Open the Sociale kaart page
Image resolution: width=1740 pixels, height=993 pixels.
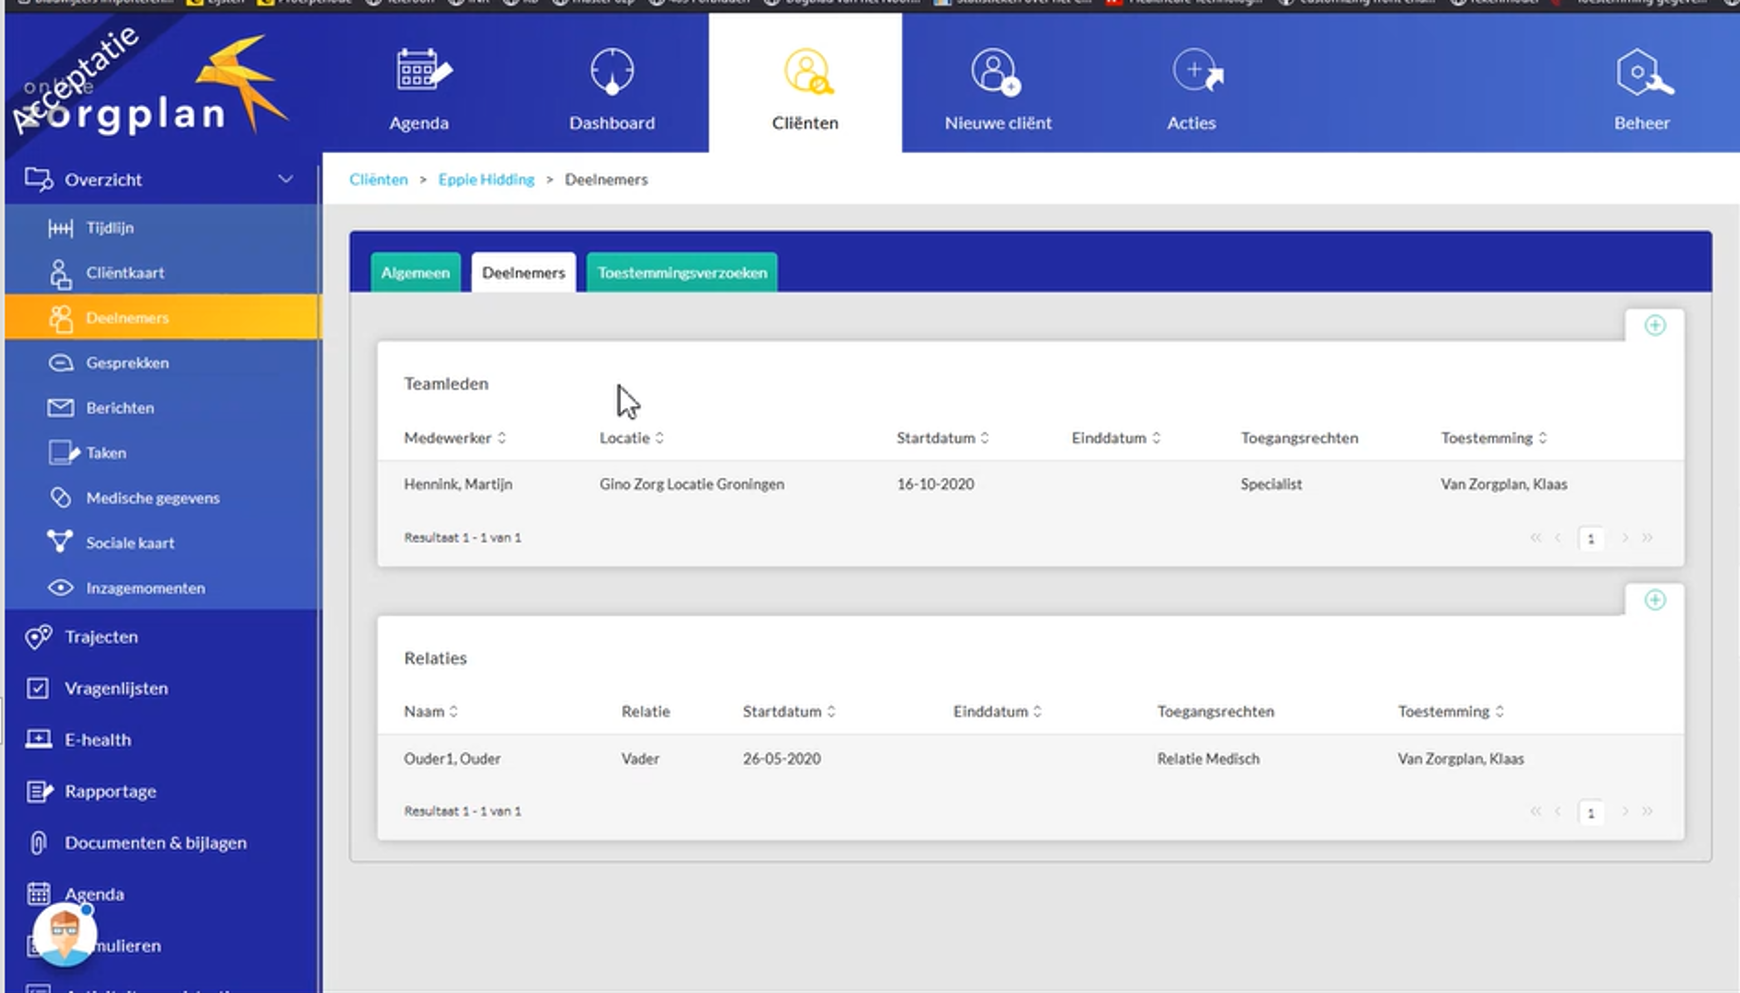[130, 542]
